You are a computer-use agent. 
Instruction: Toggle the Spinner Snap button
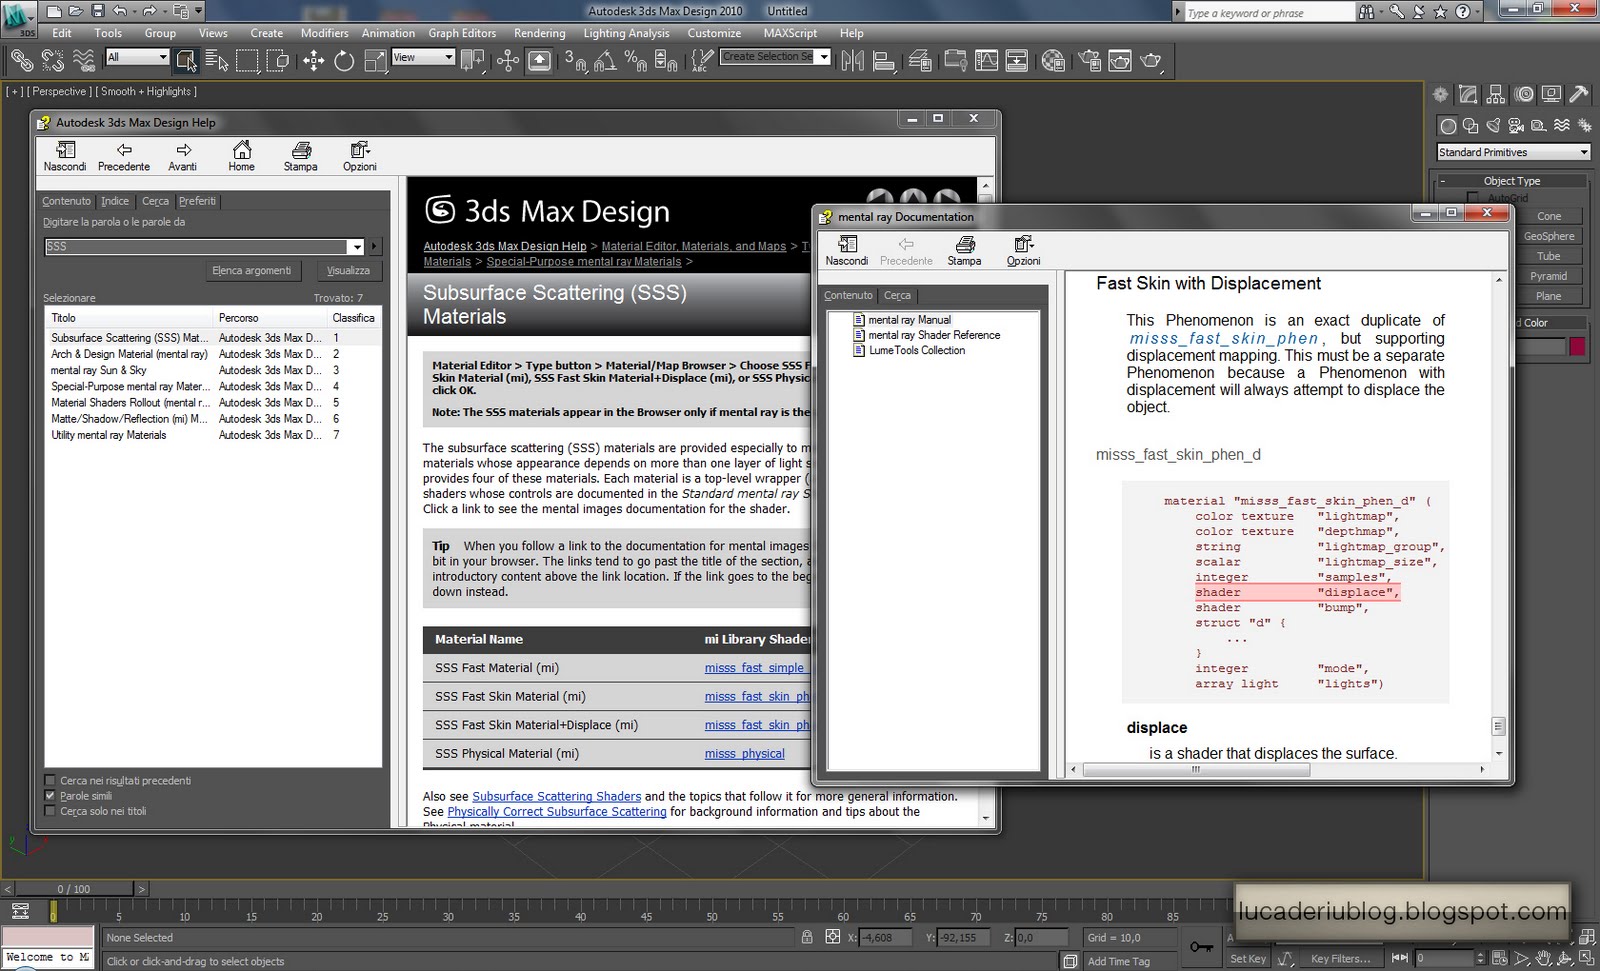point(666,61)
